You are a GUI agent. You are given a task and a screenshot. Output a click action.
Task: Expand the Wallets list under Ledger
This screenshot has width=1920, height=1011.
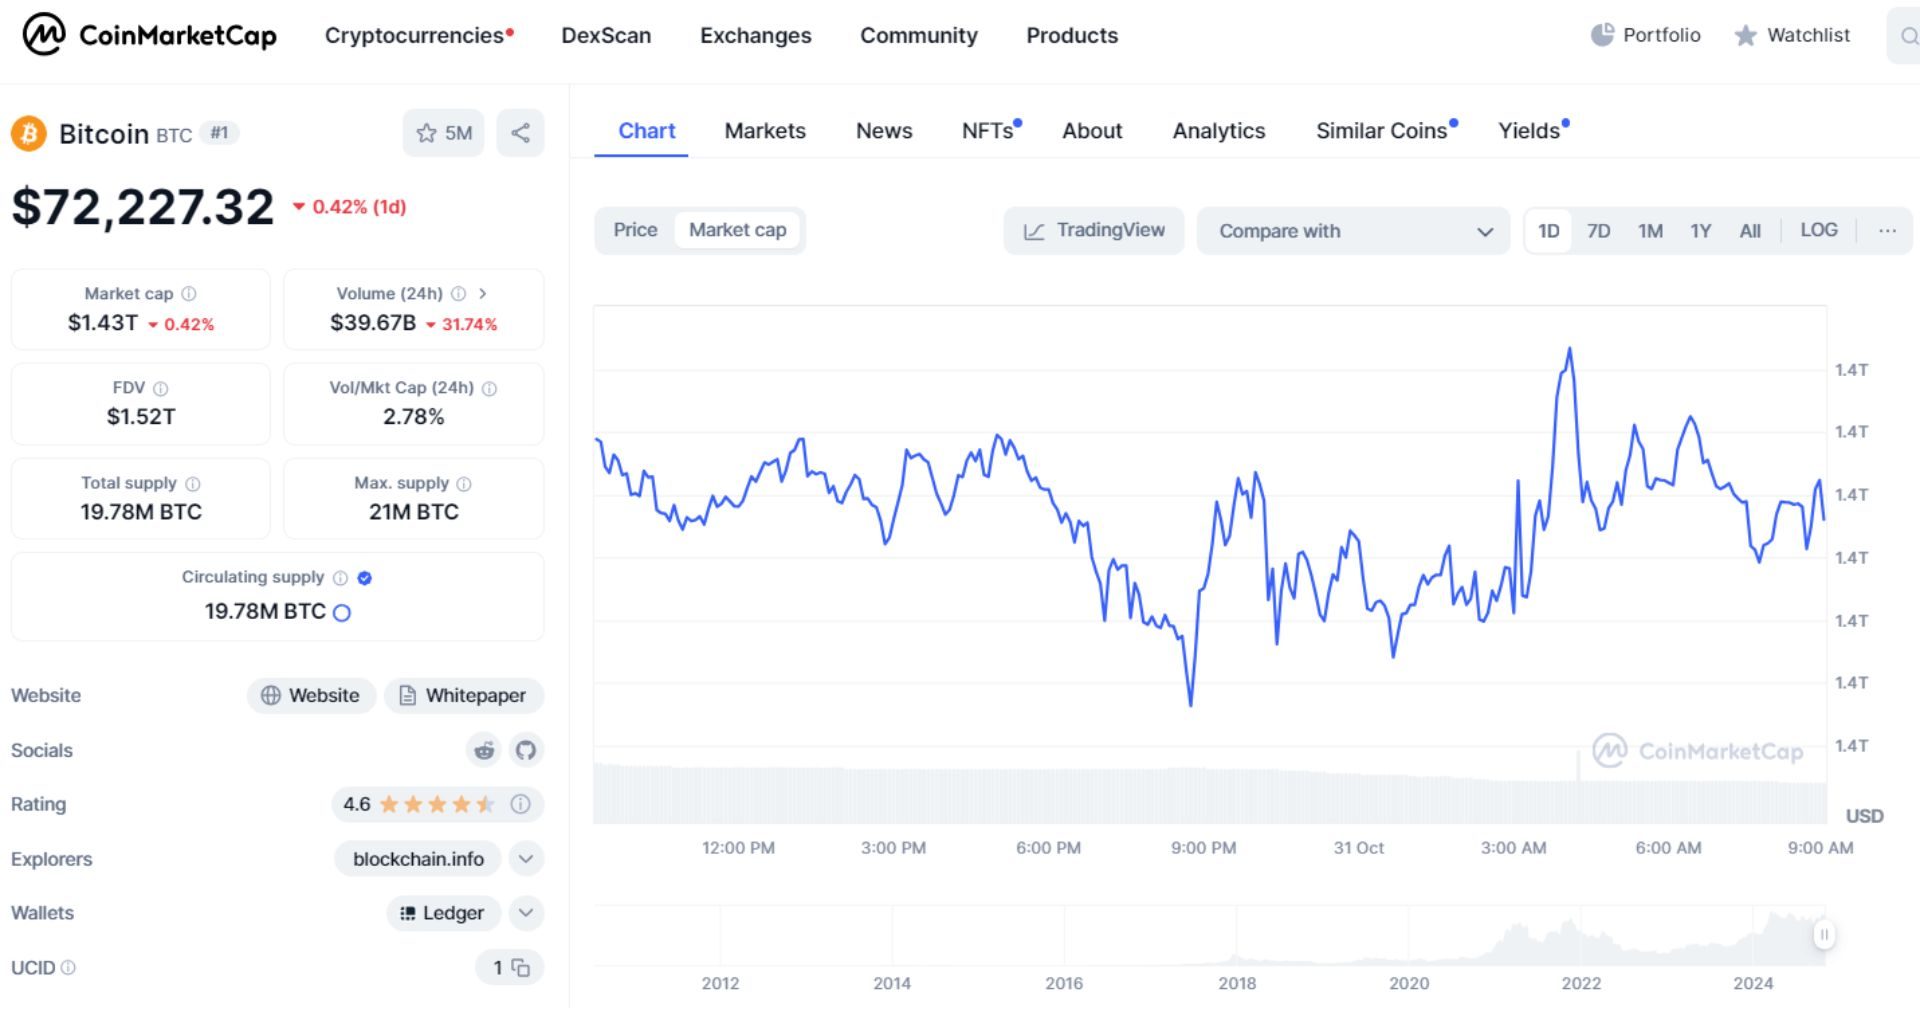point(524,912)
